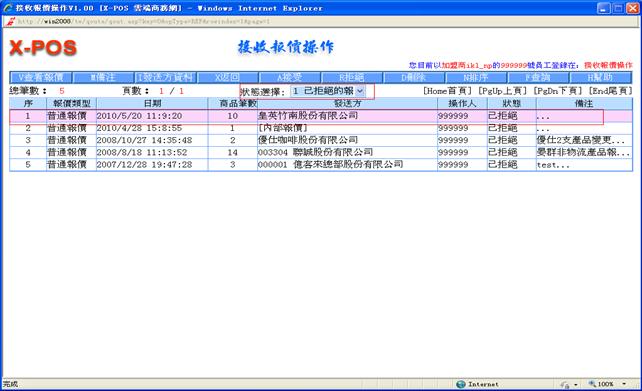Click the X-POS logo

43,48
